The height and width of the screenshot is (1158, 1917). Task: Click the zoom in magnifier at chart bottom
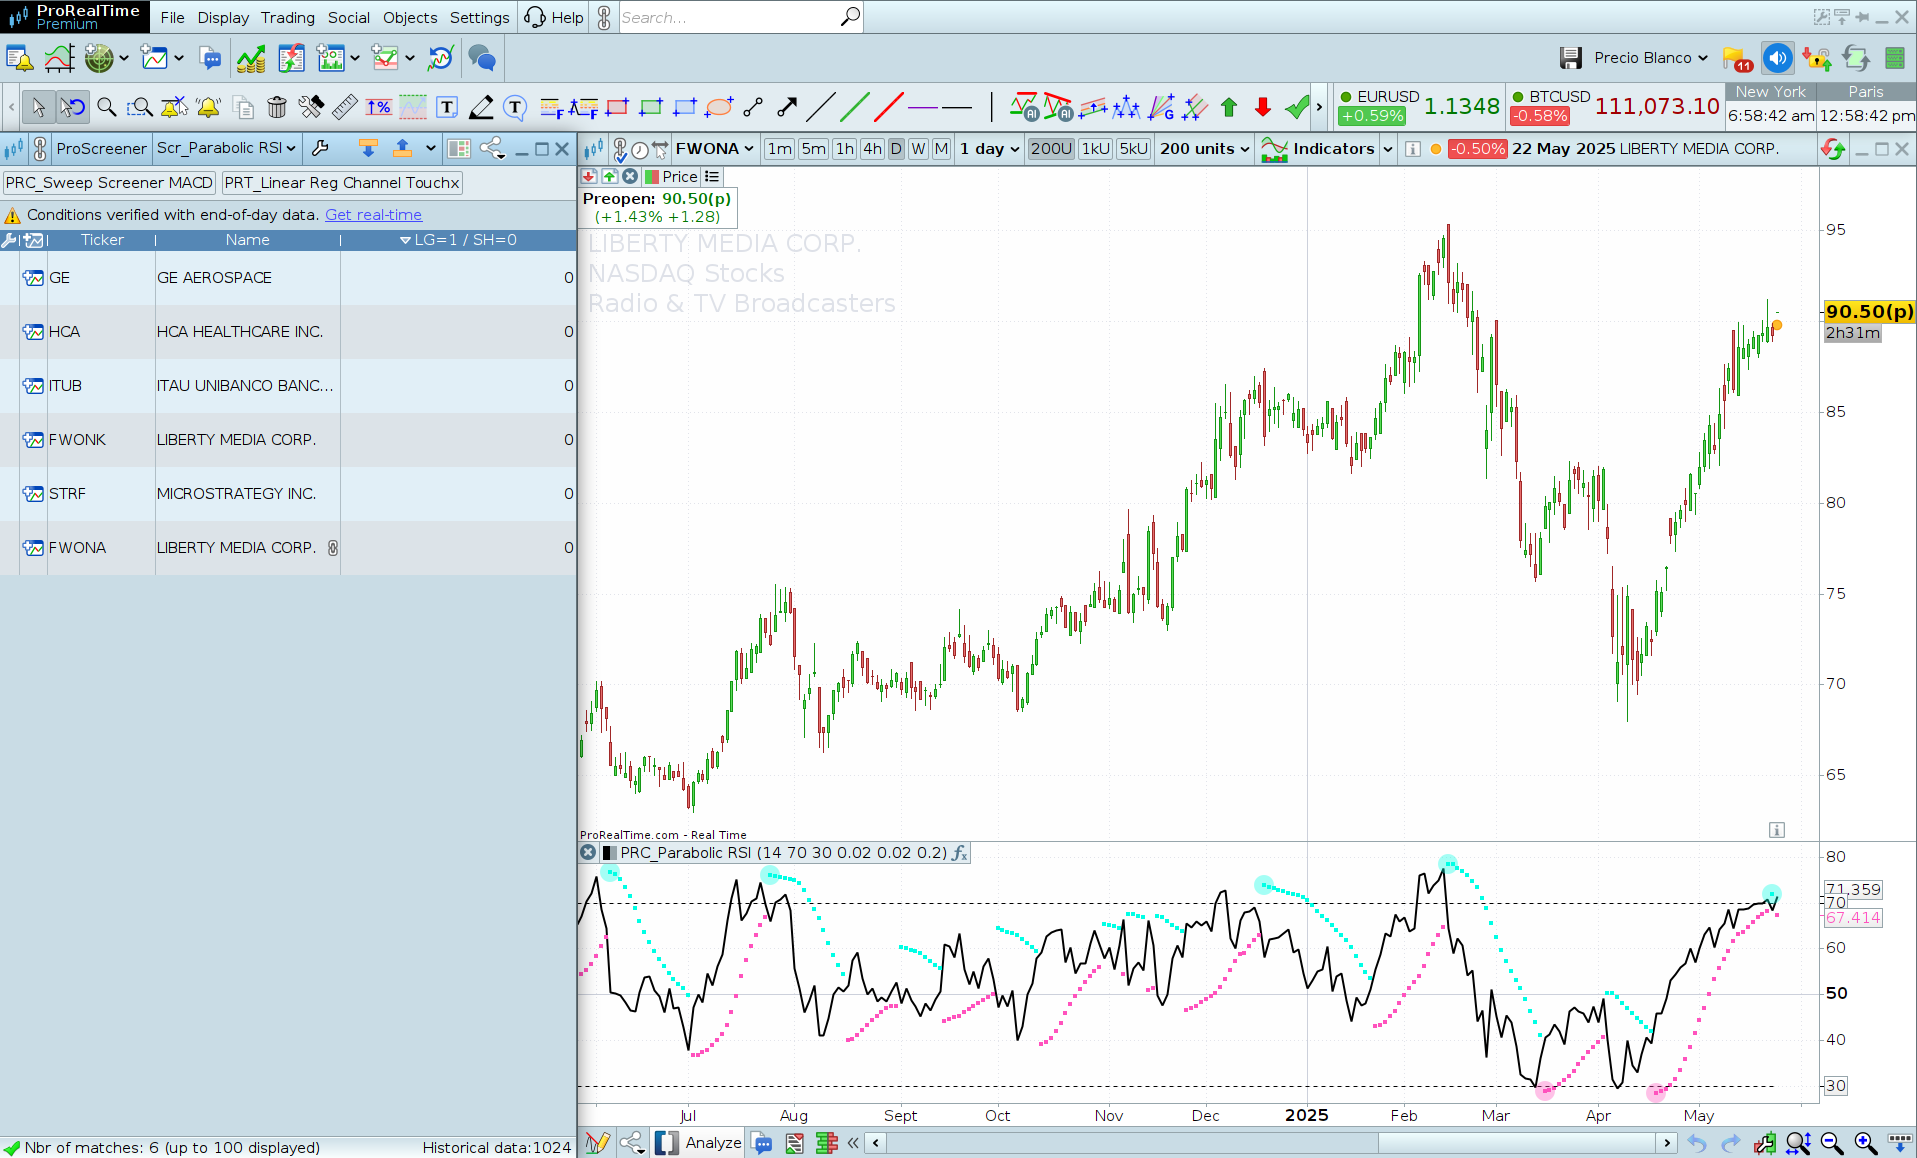(1865, 1142)
